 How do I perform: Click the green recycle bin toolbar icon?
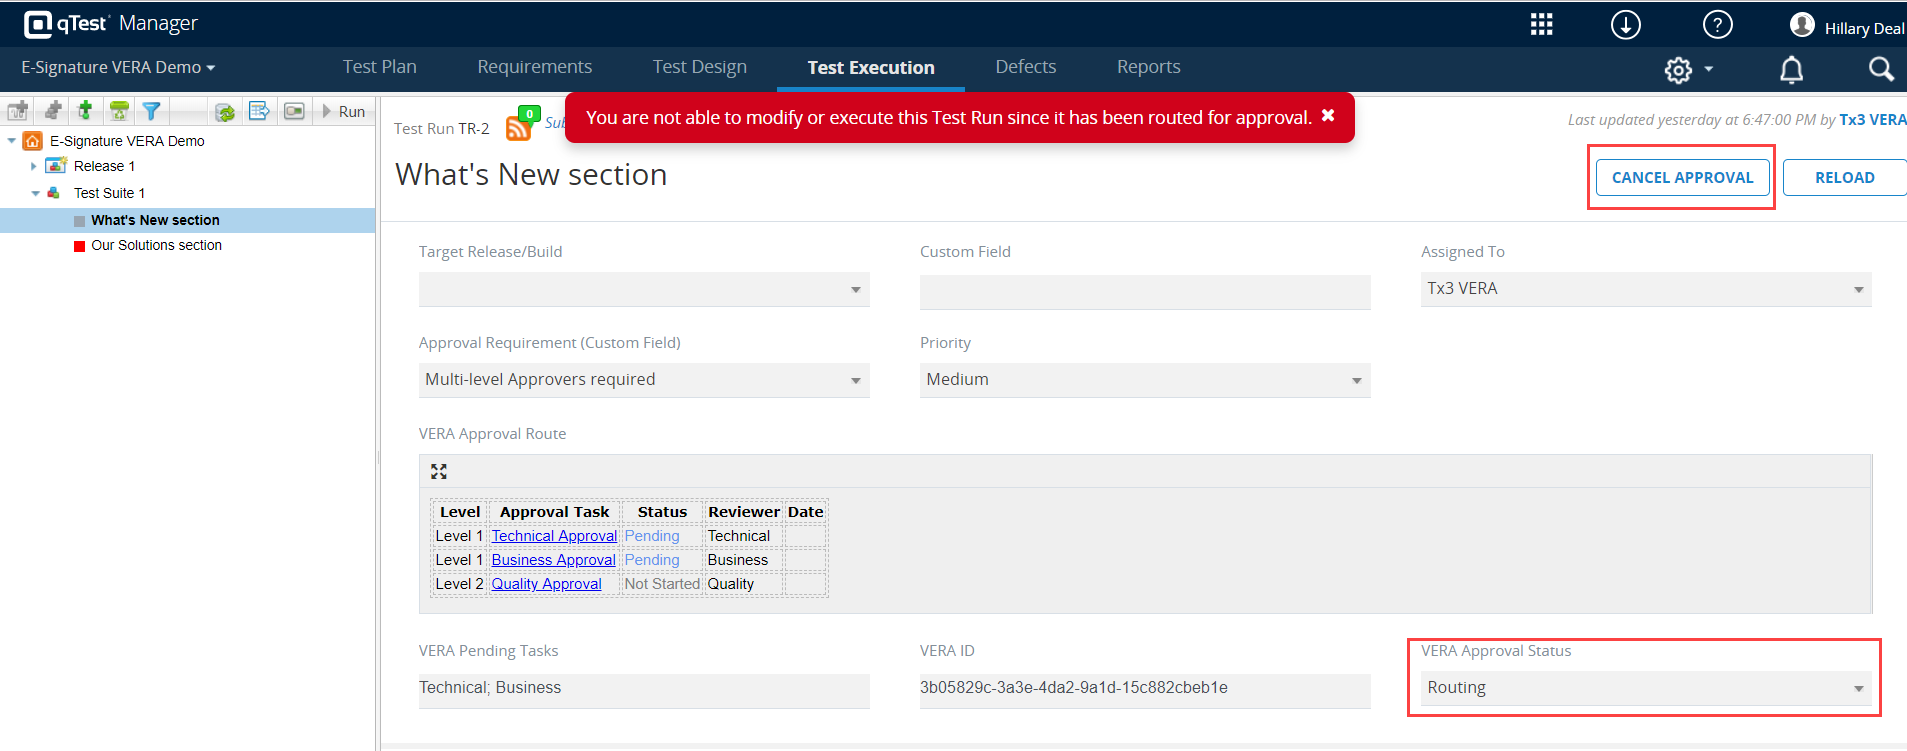tap(119, 111)
